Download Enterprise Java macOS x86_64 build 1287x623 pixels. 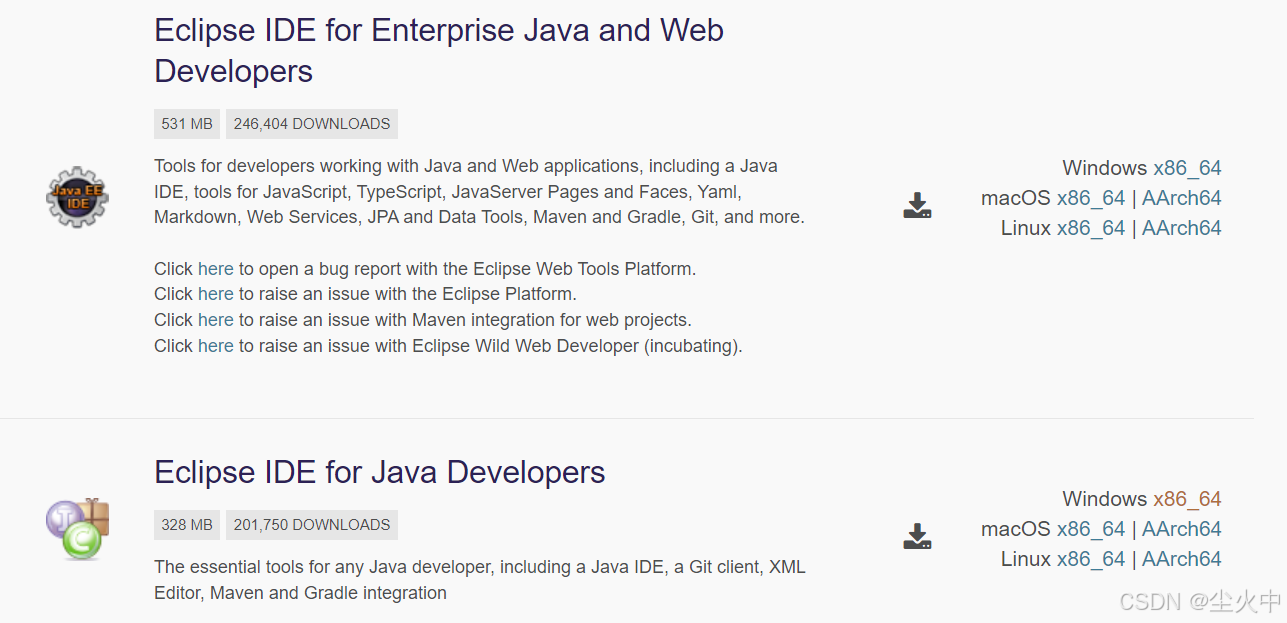[x=1091, y=198]
